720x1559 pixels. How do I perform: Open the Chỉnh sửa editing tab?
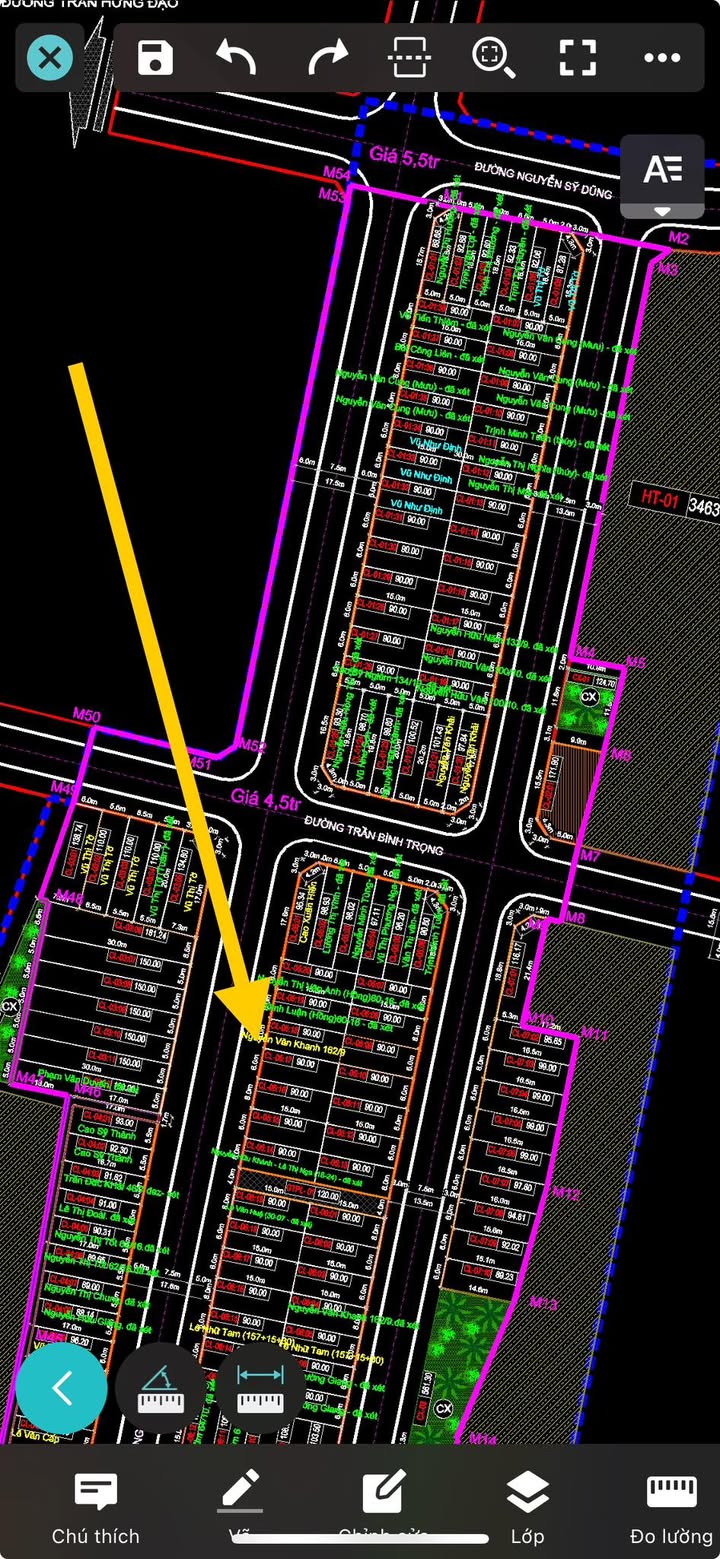(x=383, y=1509)
